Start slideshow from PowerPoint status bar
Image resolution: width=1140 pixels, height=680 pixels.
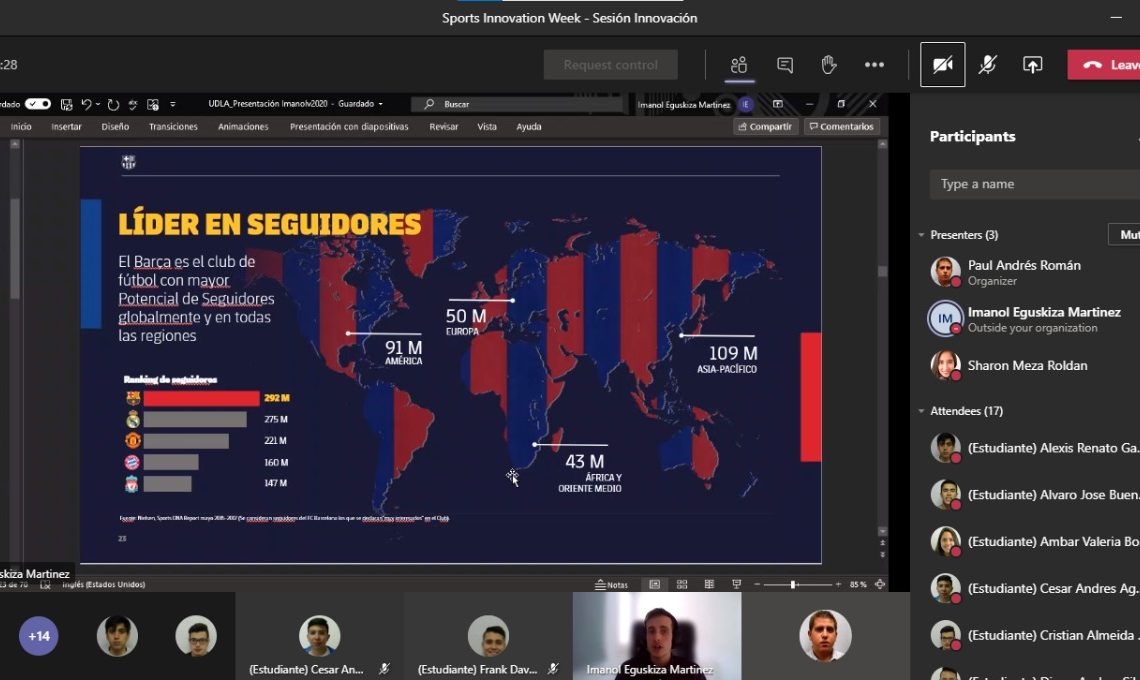coord(737,584)
